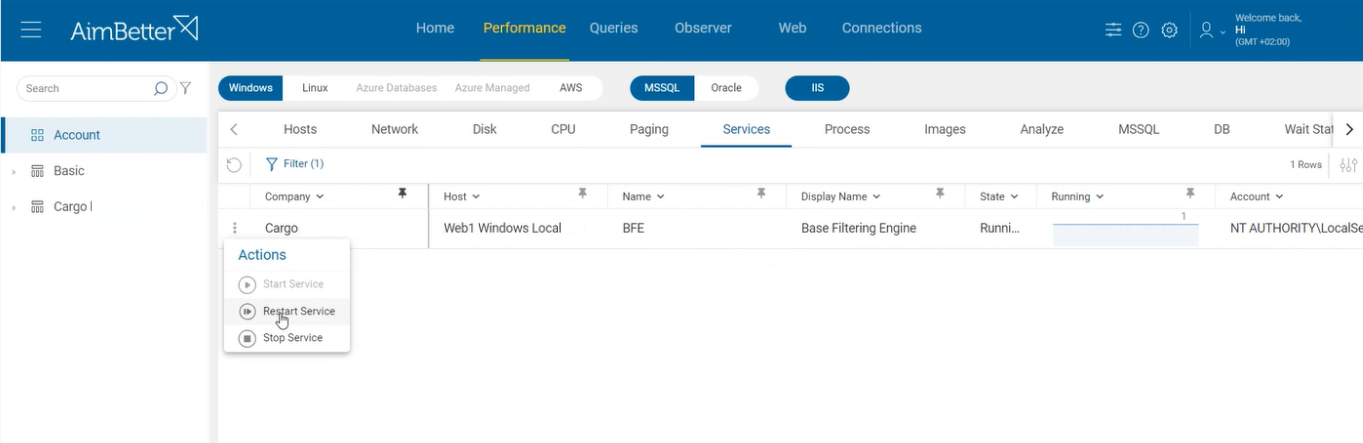This screenshot has height=443, width=1363.
Task: Switch to the Process tab
Action: 847,129
